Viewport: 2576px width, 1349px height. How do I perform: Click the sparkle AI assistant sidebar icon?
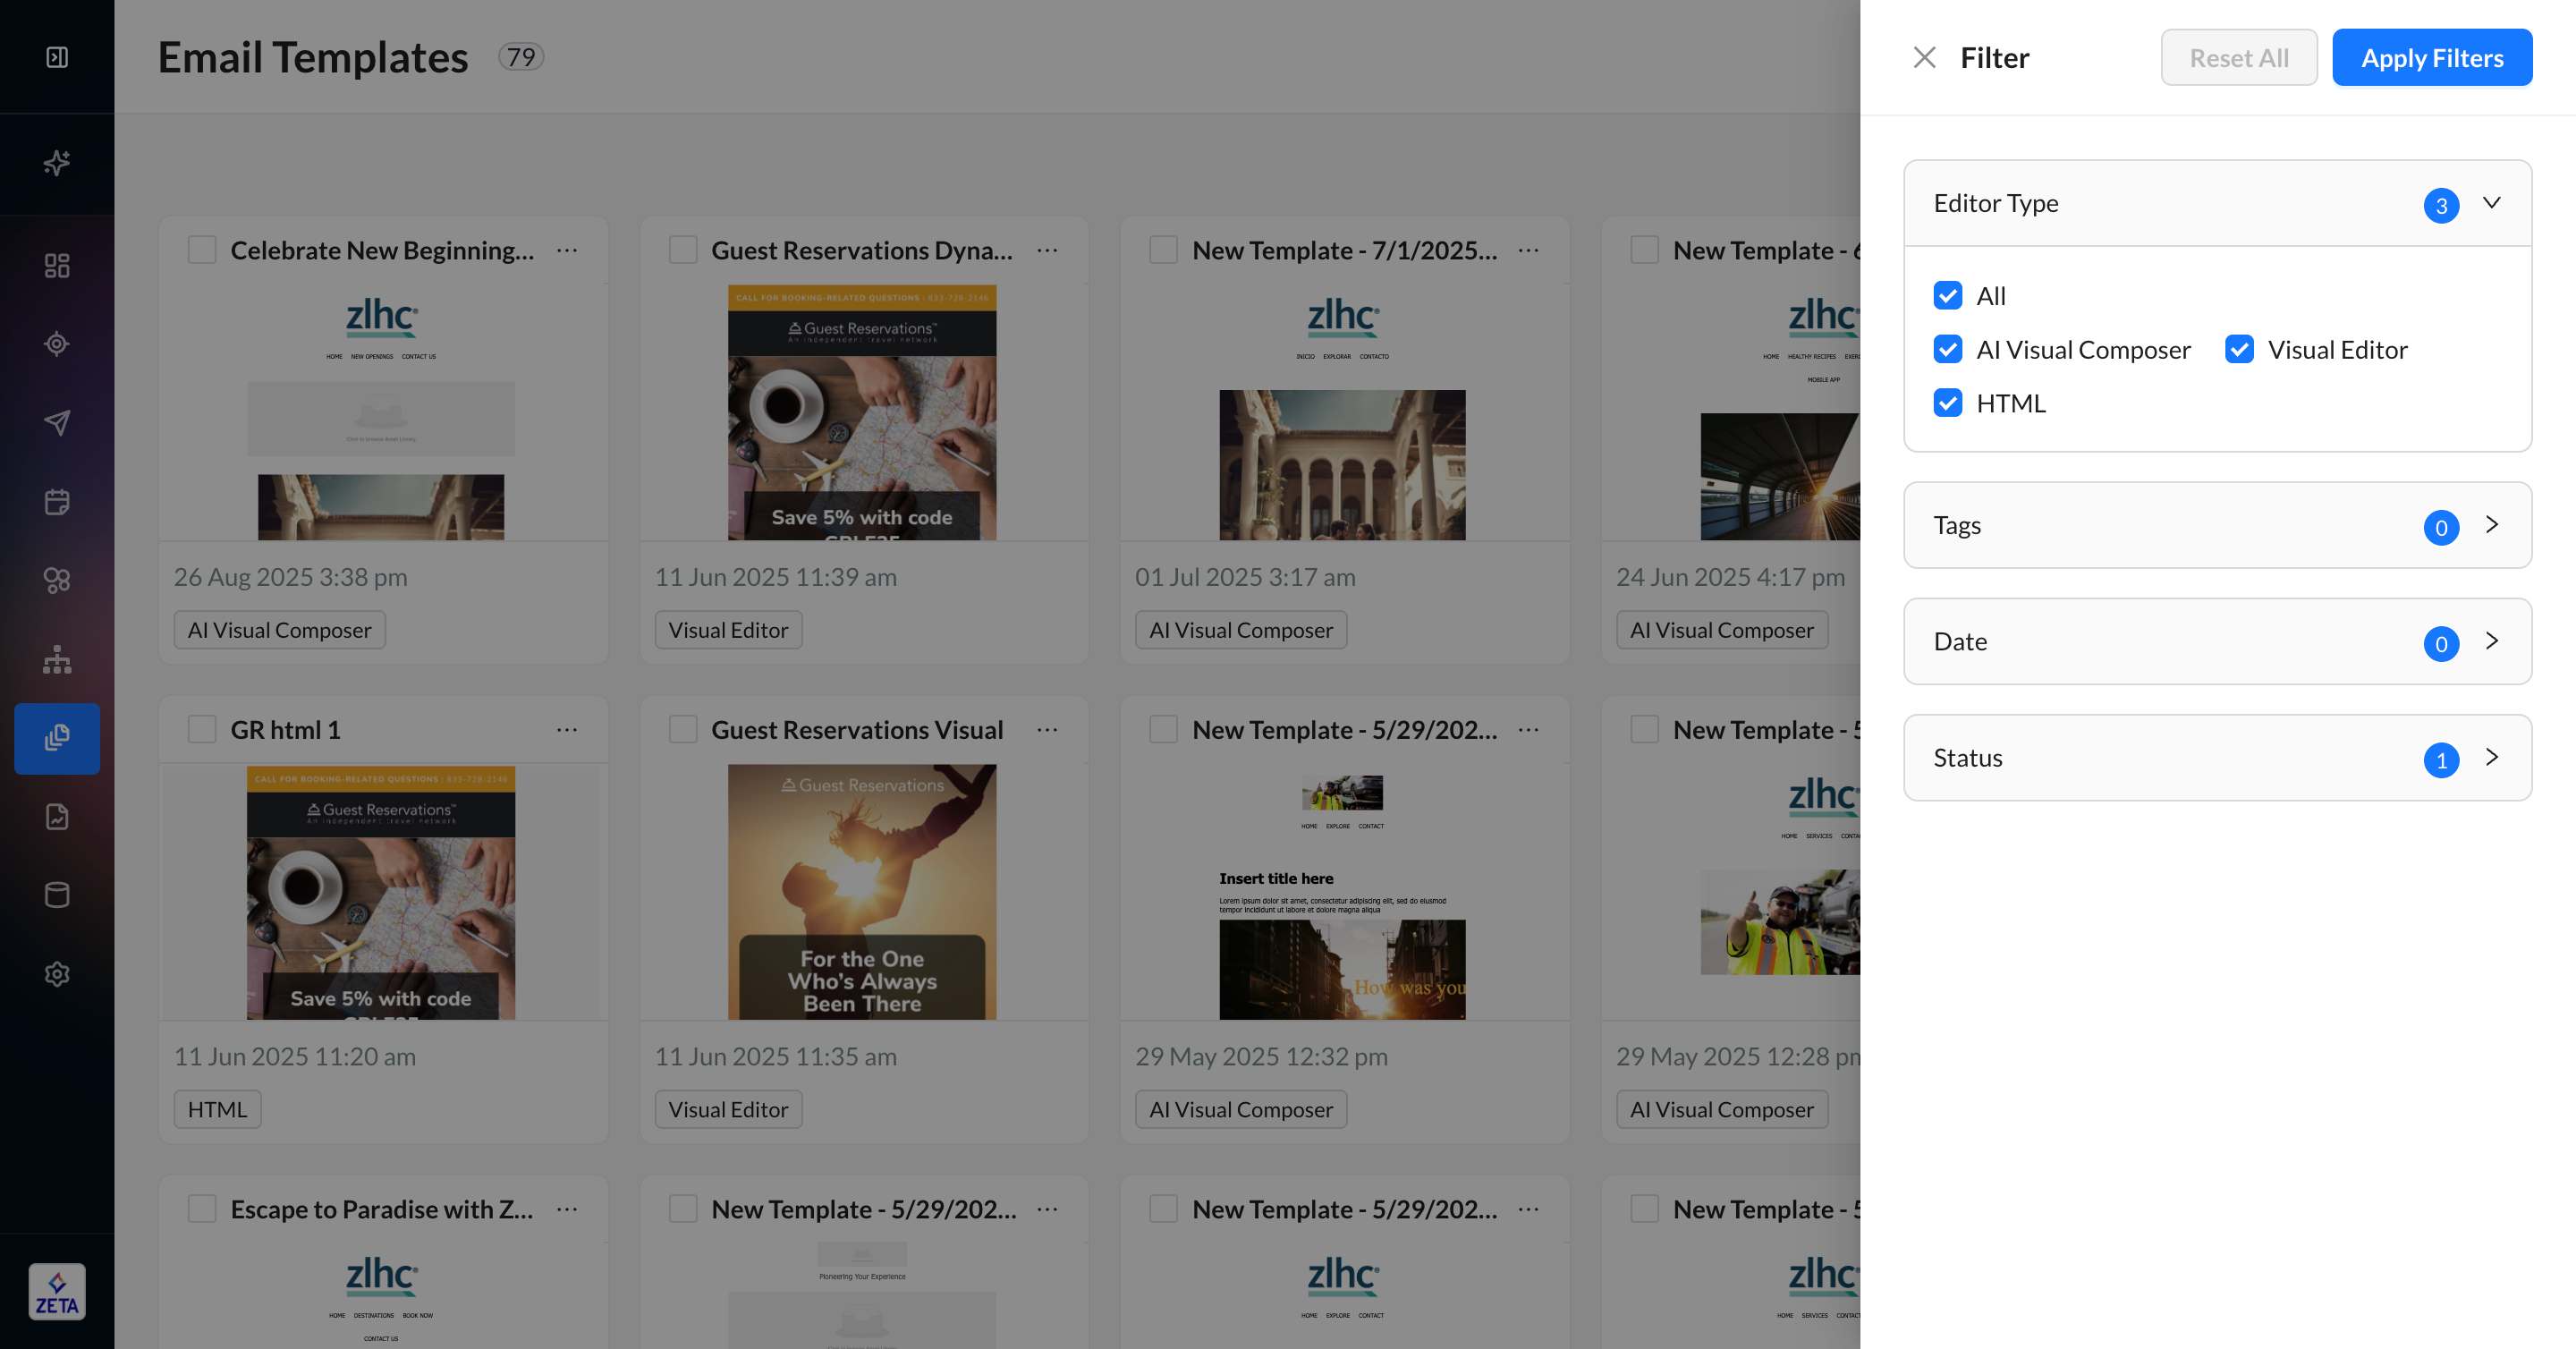tap(57, 162)
